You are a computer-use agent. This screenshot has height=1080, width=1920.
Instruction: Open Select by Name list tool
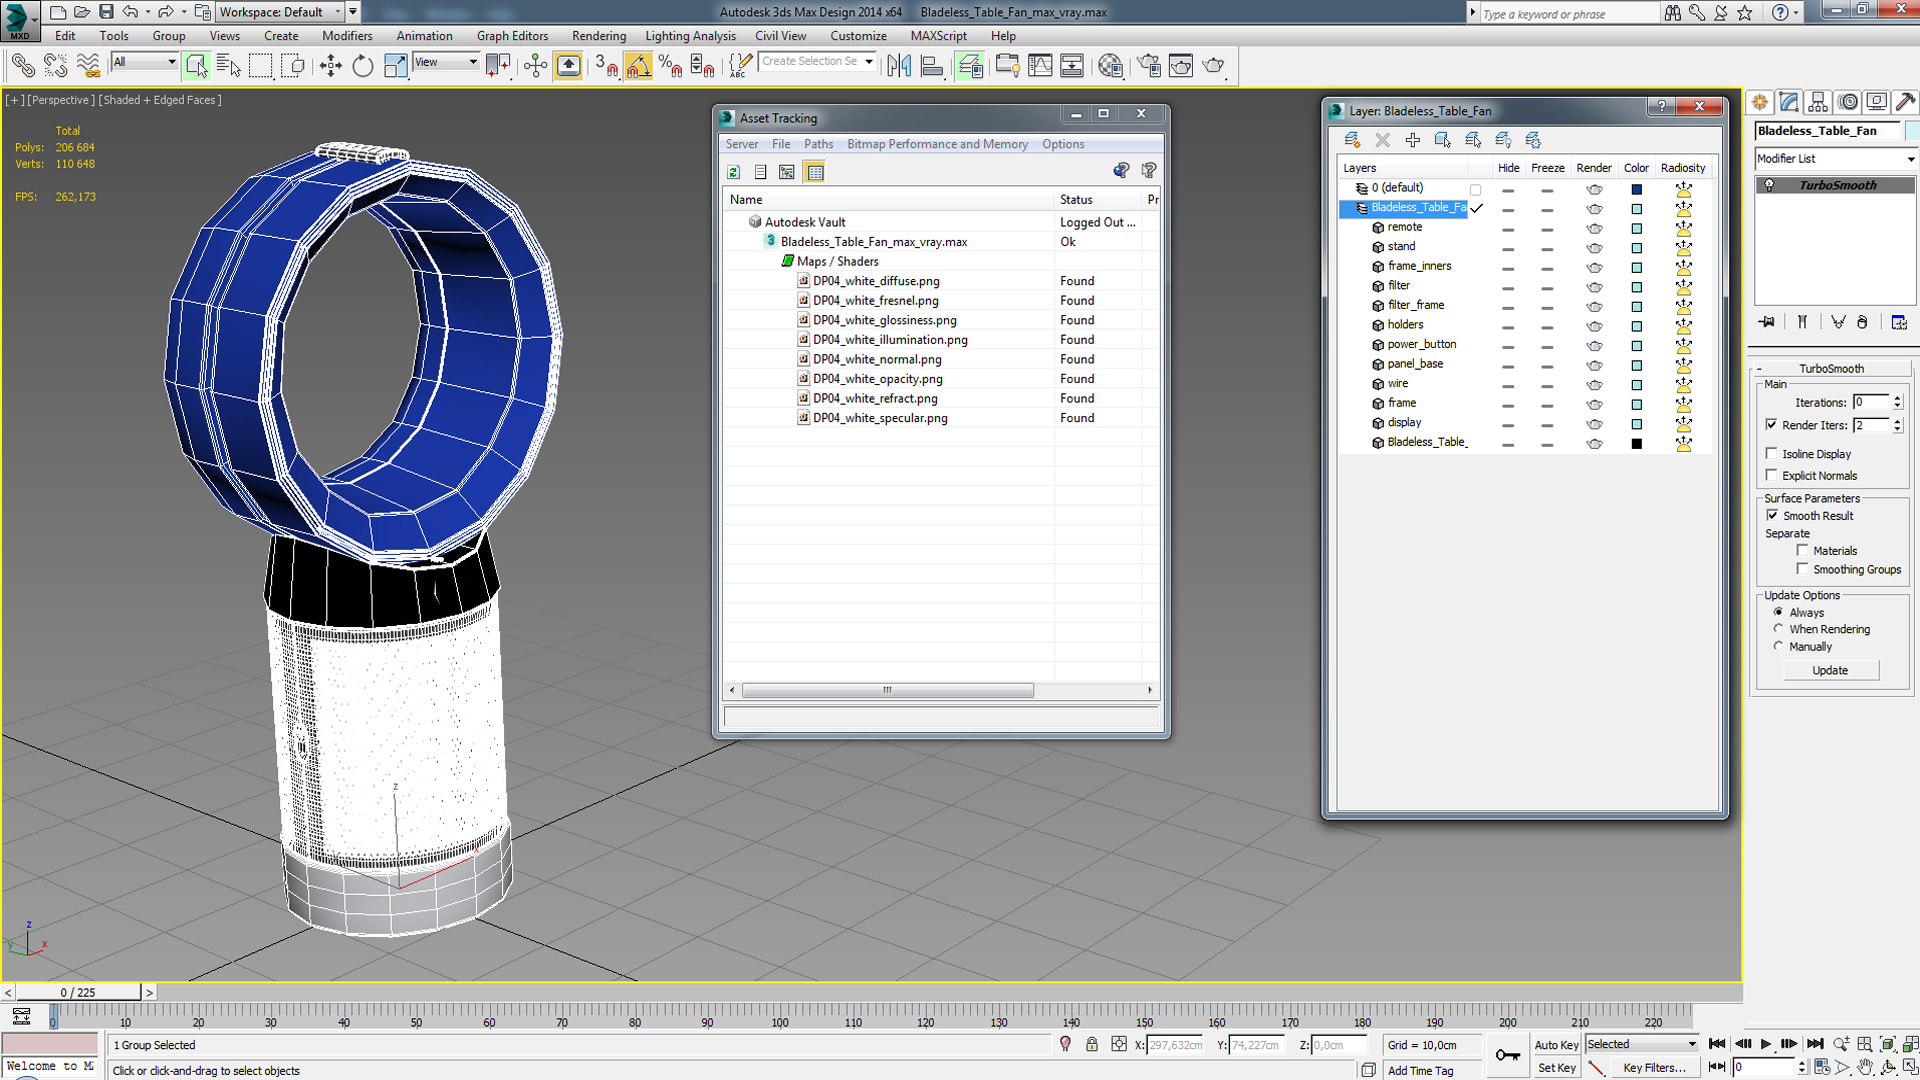coord(228,66)
